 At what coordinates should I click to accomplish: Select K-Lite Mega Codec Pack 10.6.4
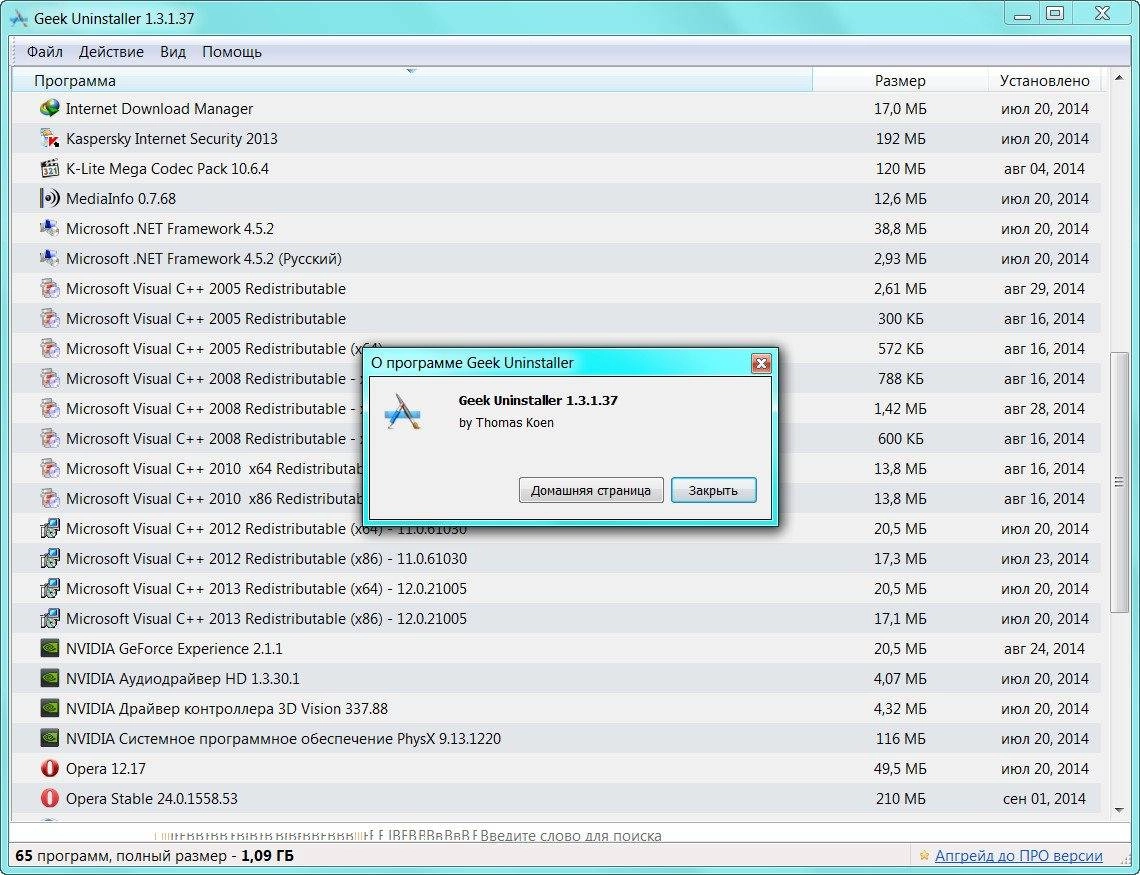click(x=556, y=169)
